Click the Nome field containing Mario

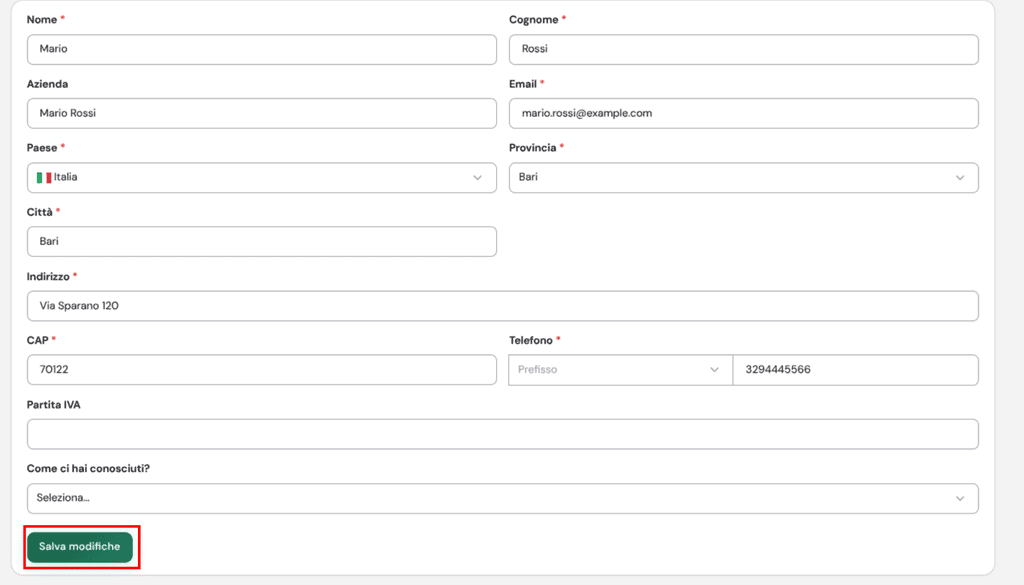[261, 50]
